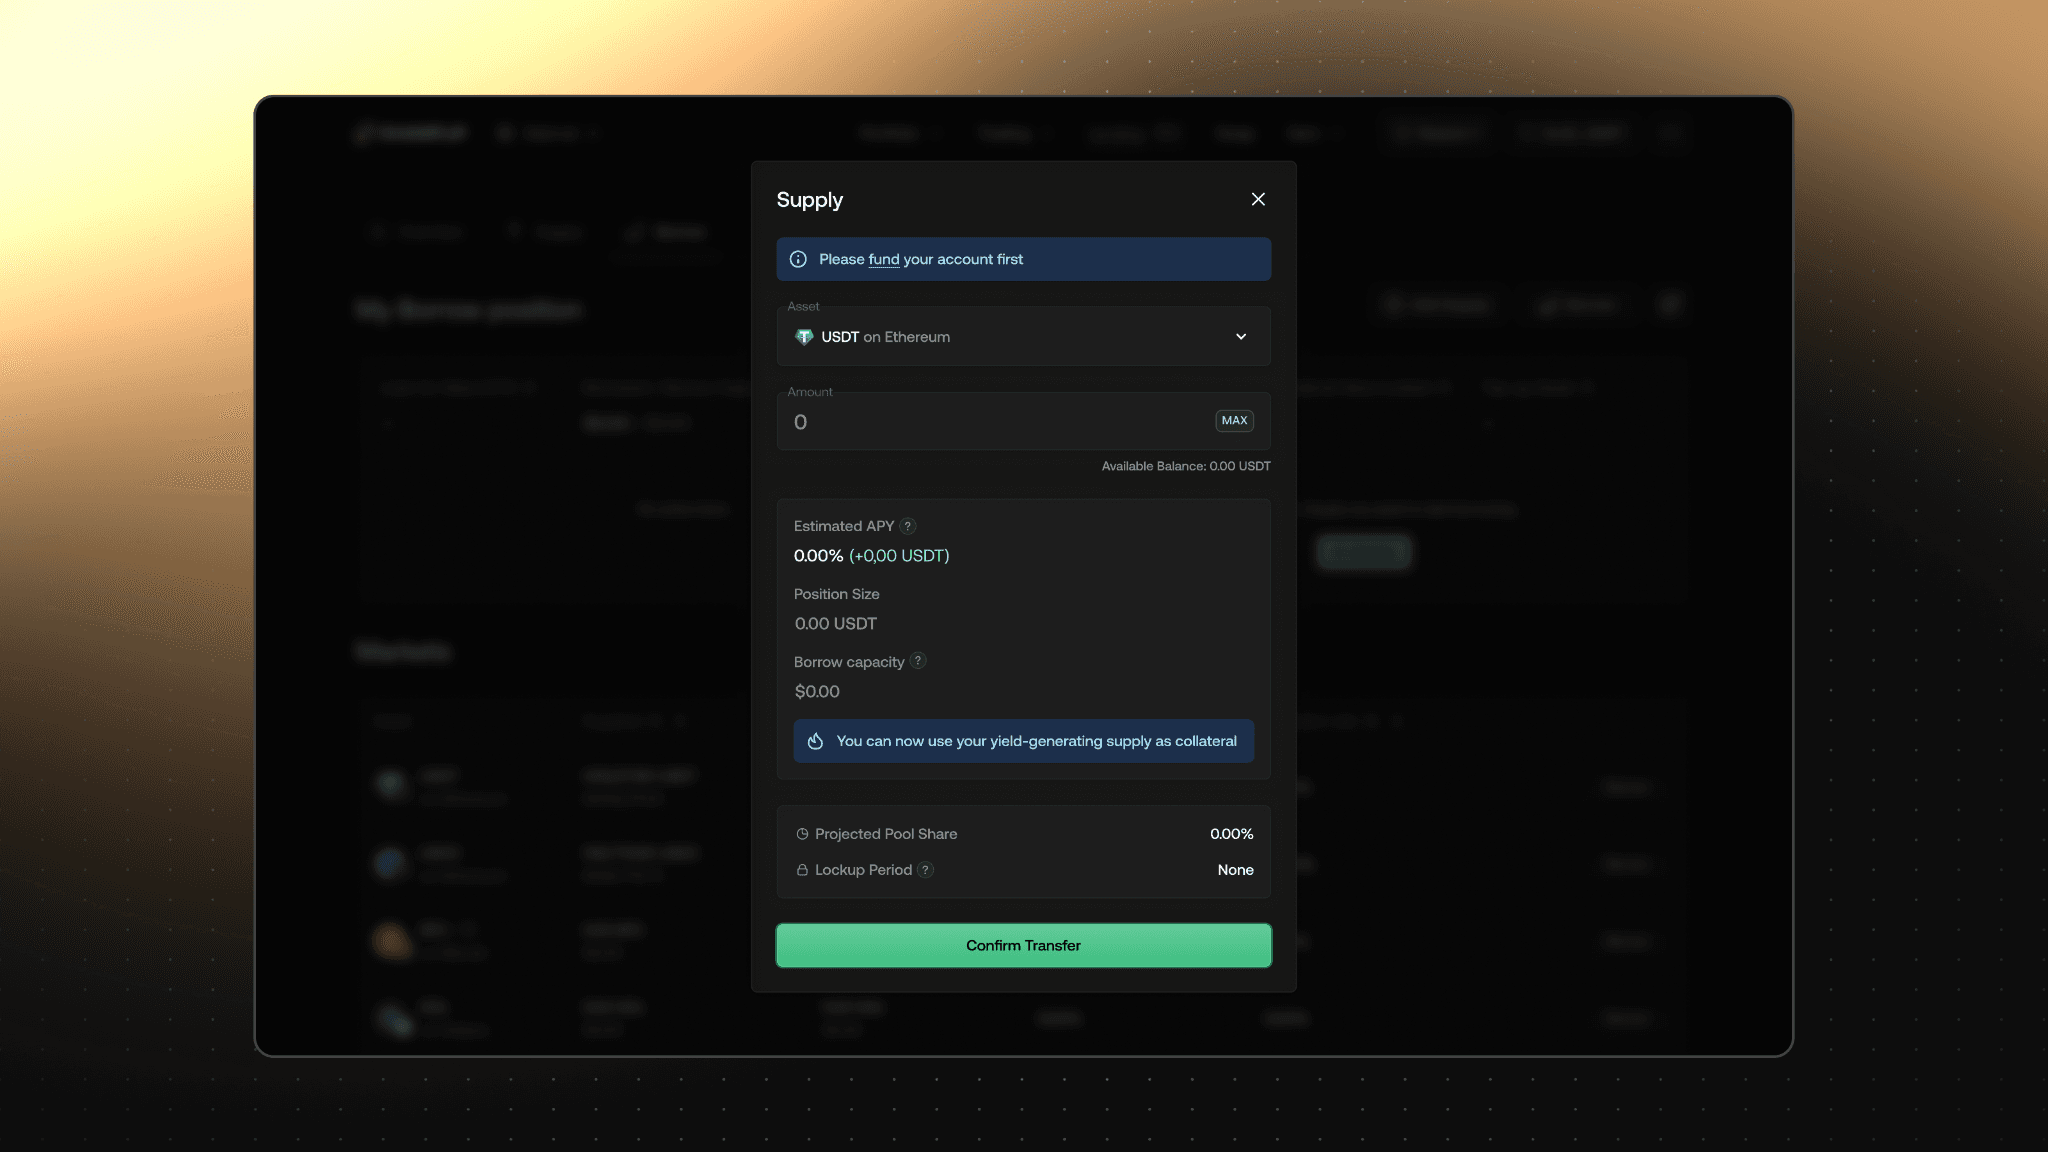Open the Asset dropdown showing USDT on Ethereum

1022,337
